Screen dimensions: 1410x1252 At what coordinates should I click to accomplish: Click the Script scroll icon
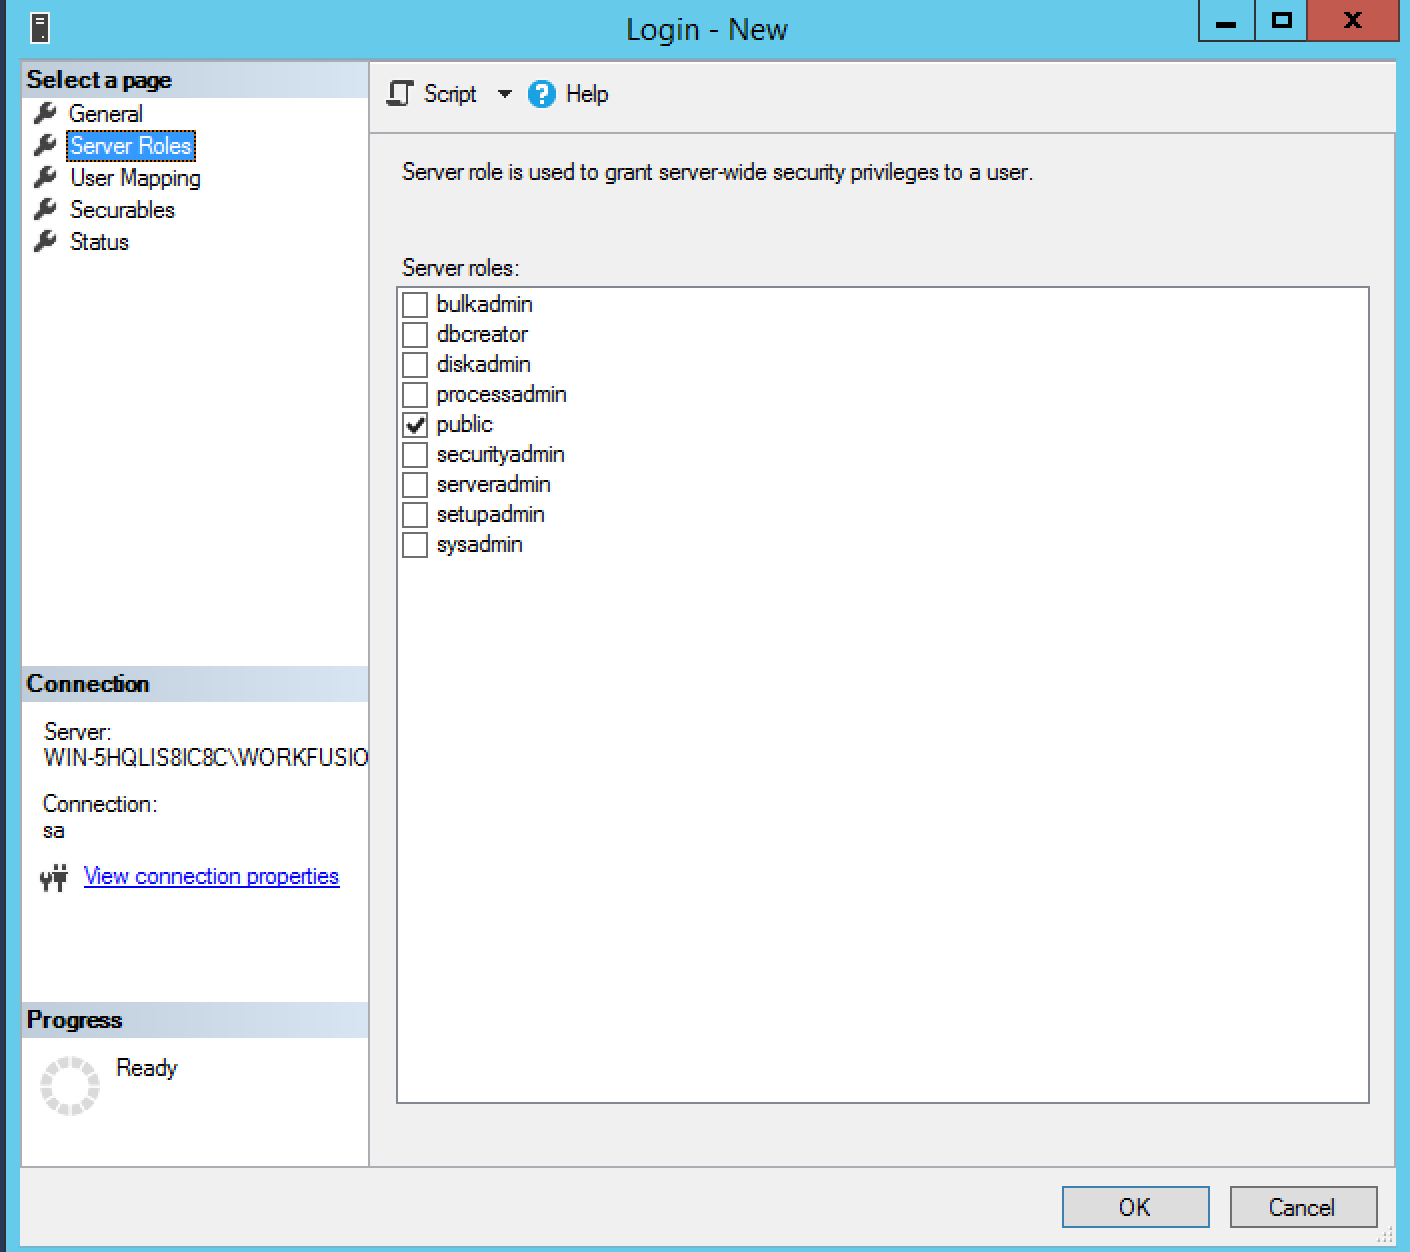400,94
